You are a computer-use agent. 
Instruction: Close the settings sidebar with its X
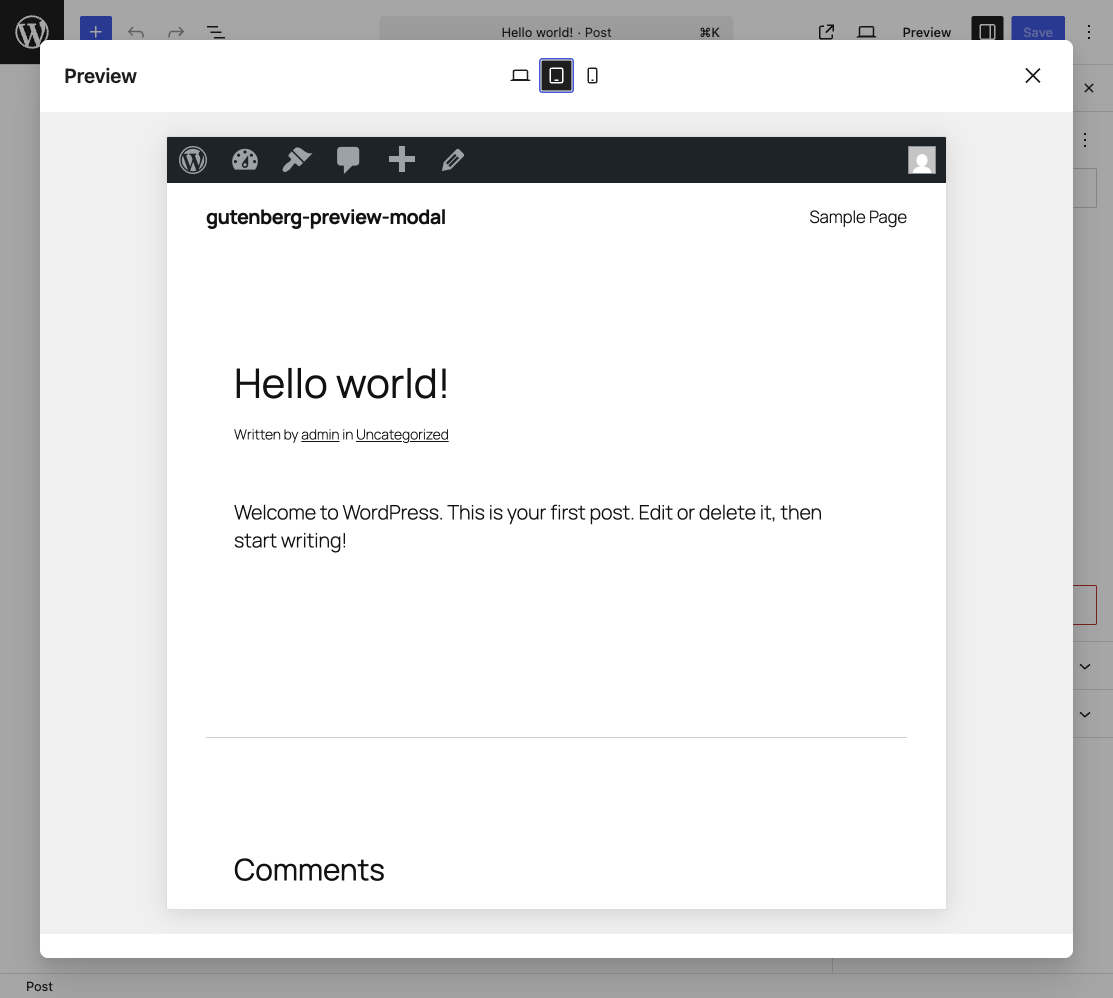pyautogui.click(x=1089, y=88)
